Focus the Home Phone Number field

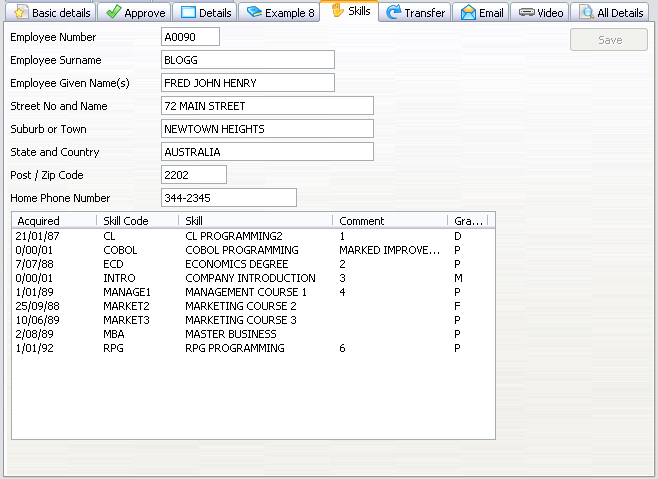(x=229, y=198)
